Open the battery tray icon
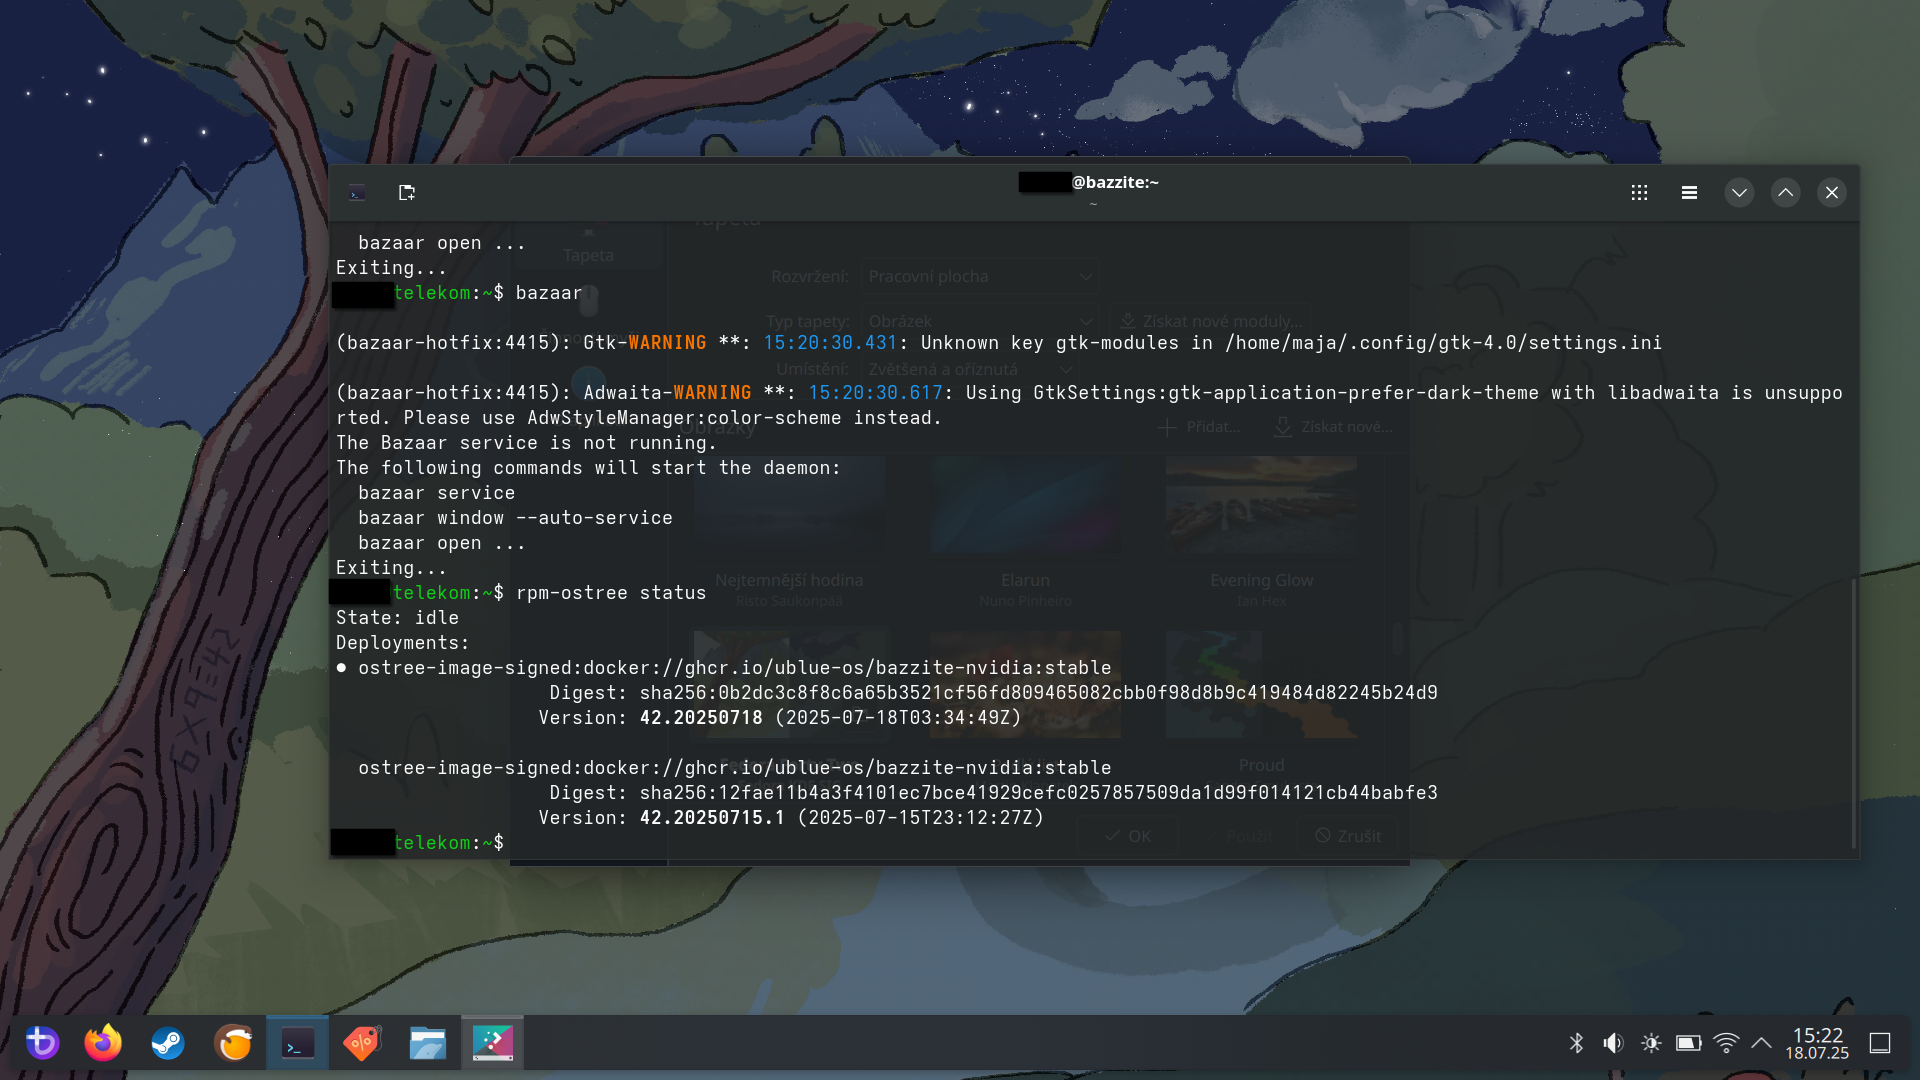Viewport: 1920px width, 1080px height. pos(1689,1043)
